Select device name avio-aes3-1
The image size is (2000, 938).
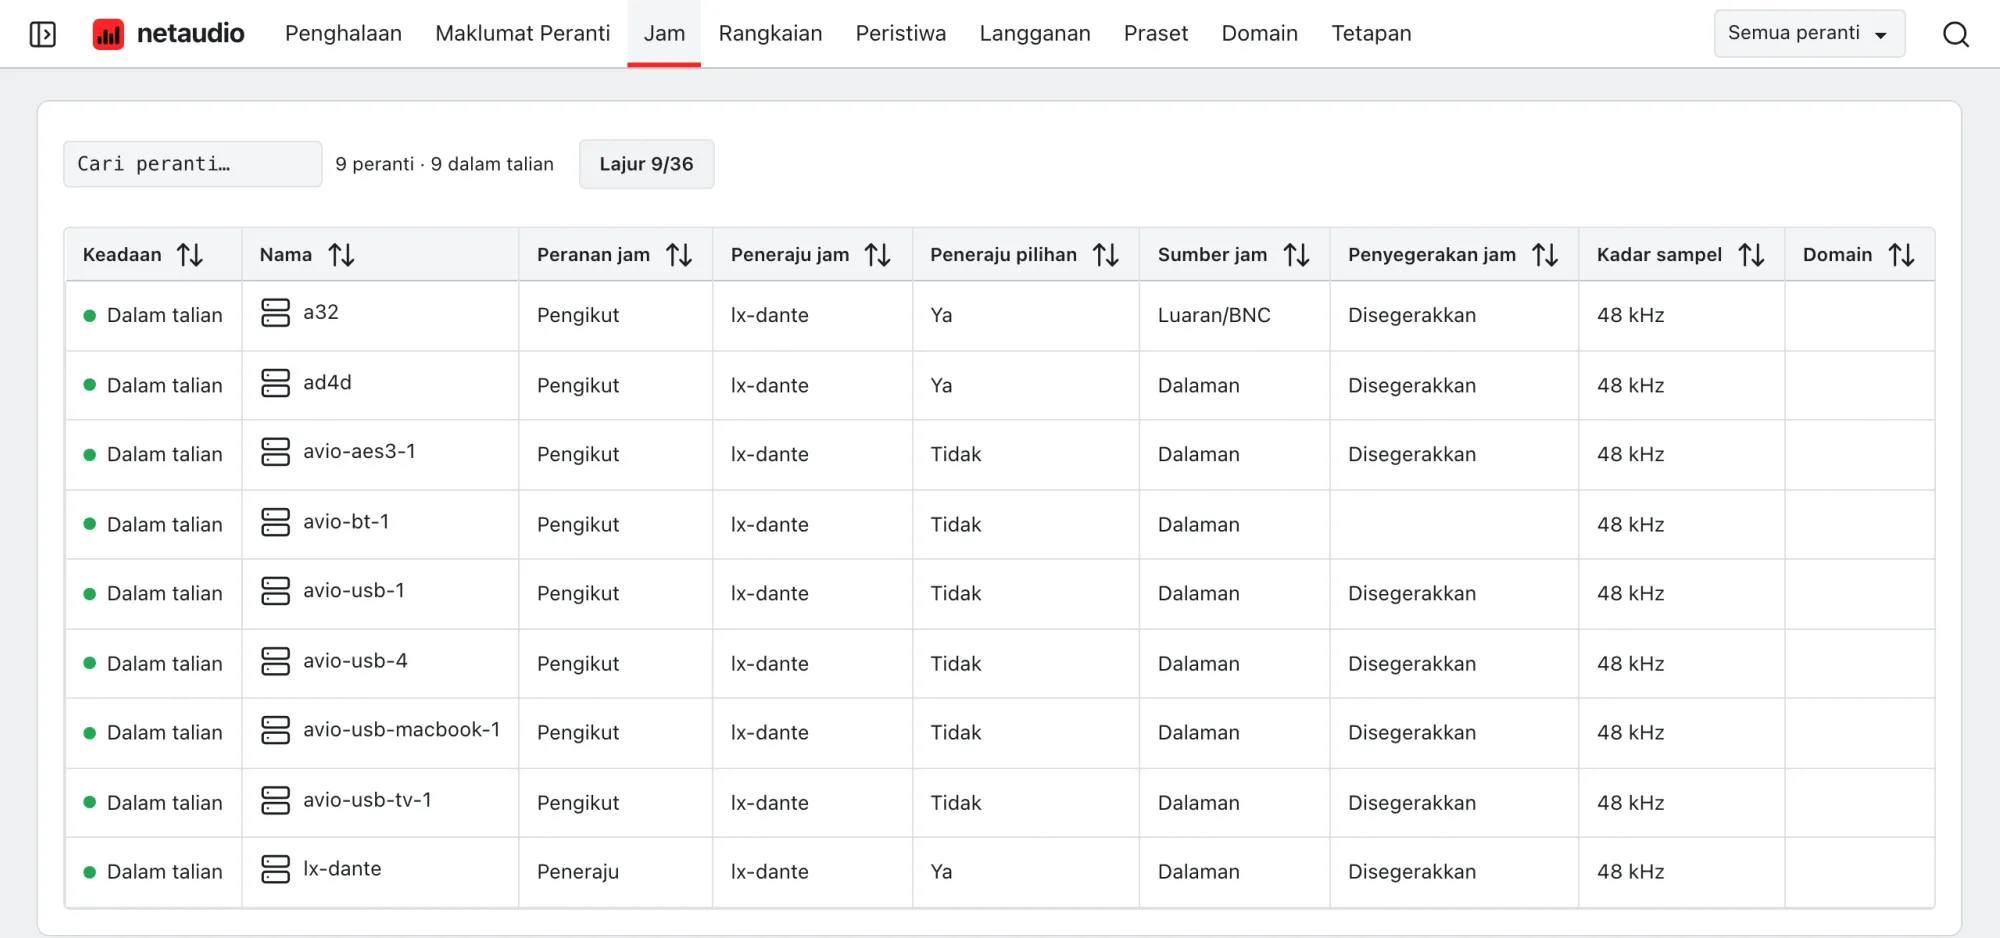click(359, 452)
